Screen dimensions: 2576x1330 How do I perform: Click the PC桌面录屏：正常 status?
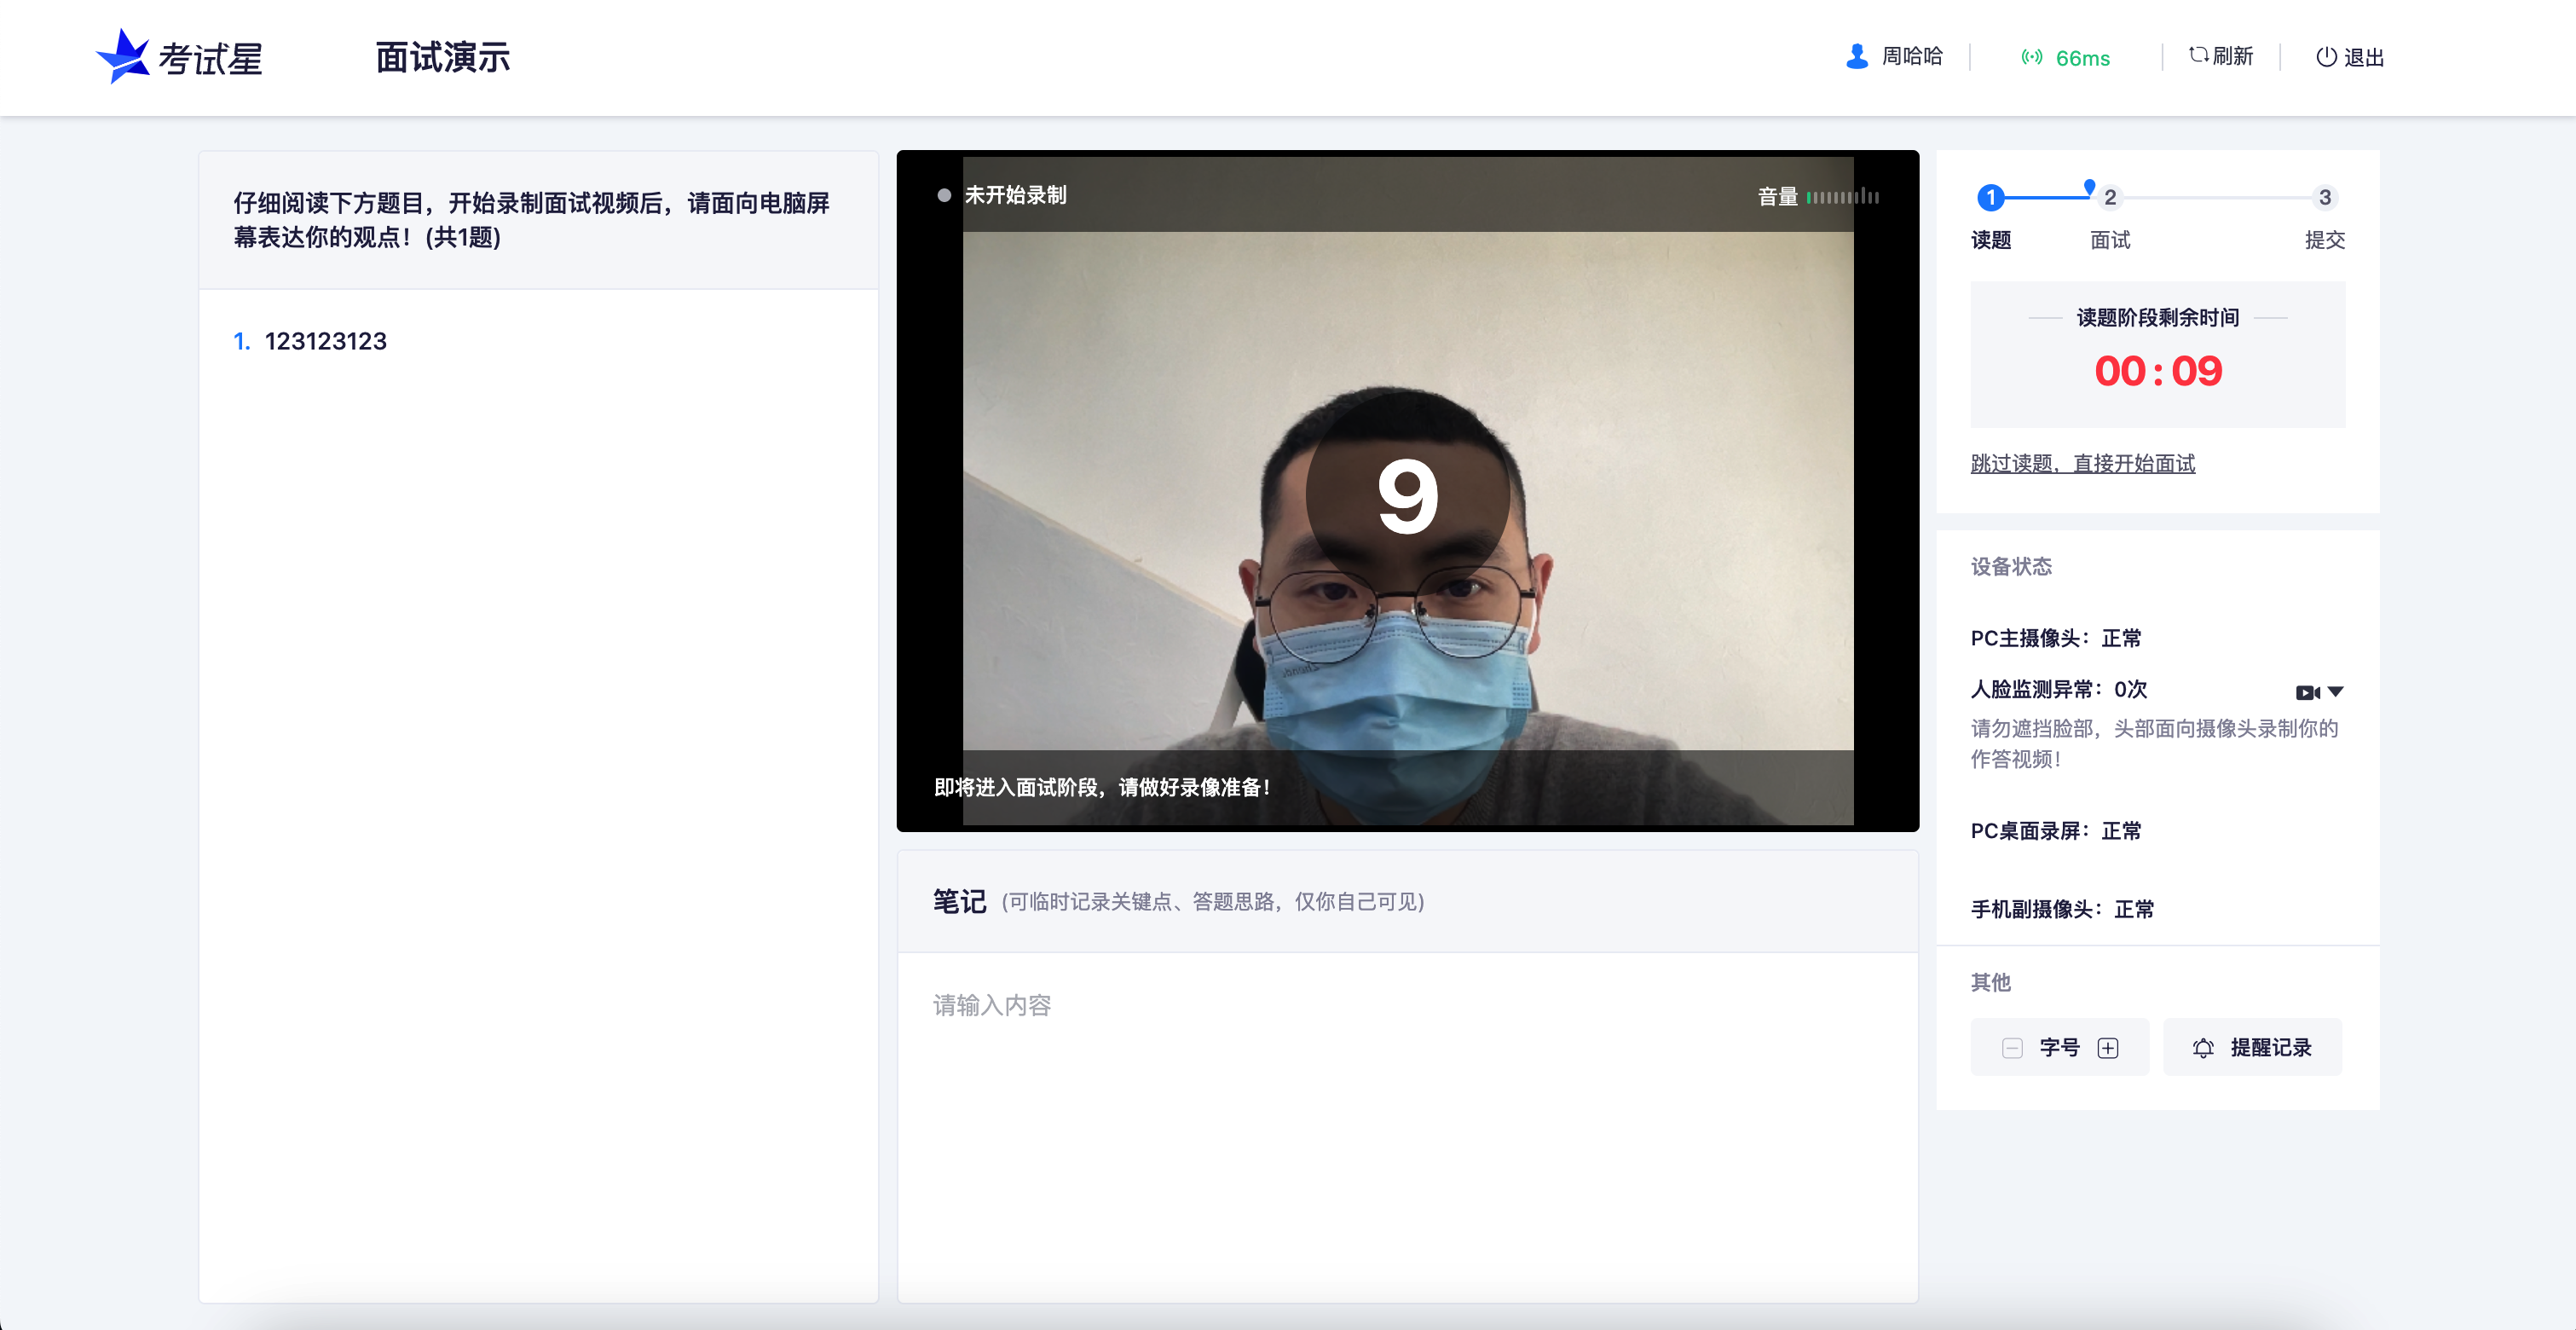tap(2055, 831)
